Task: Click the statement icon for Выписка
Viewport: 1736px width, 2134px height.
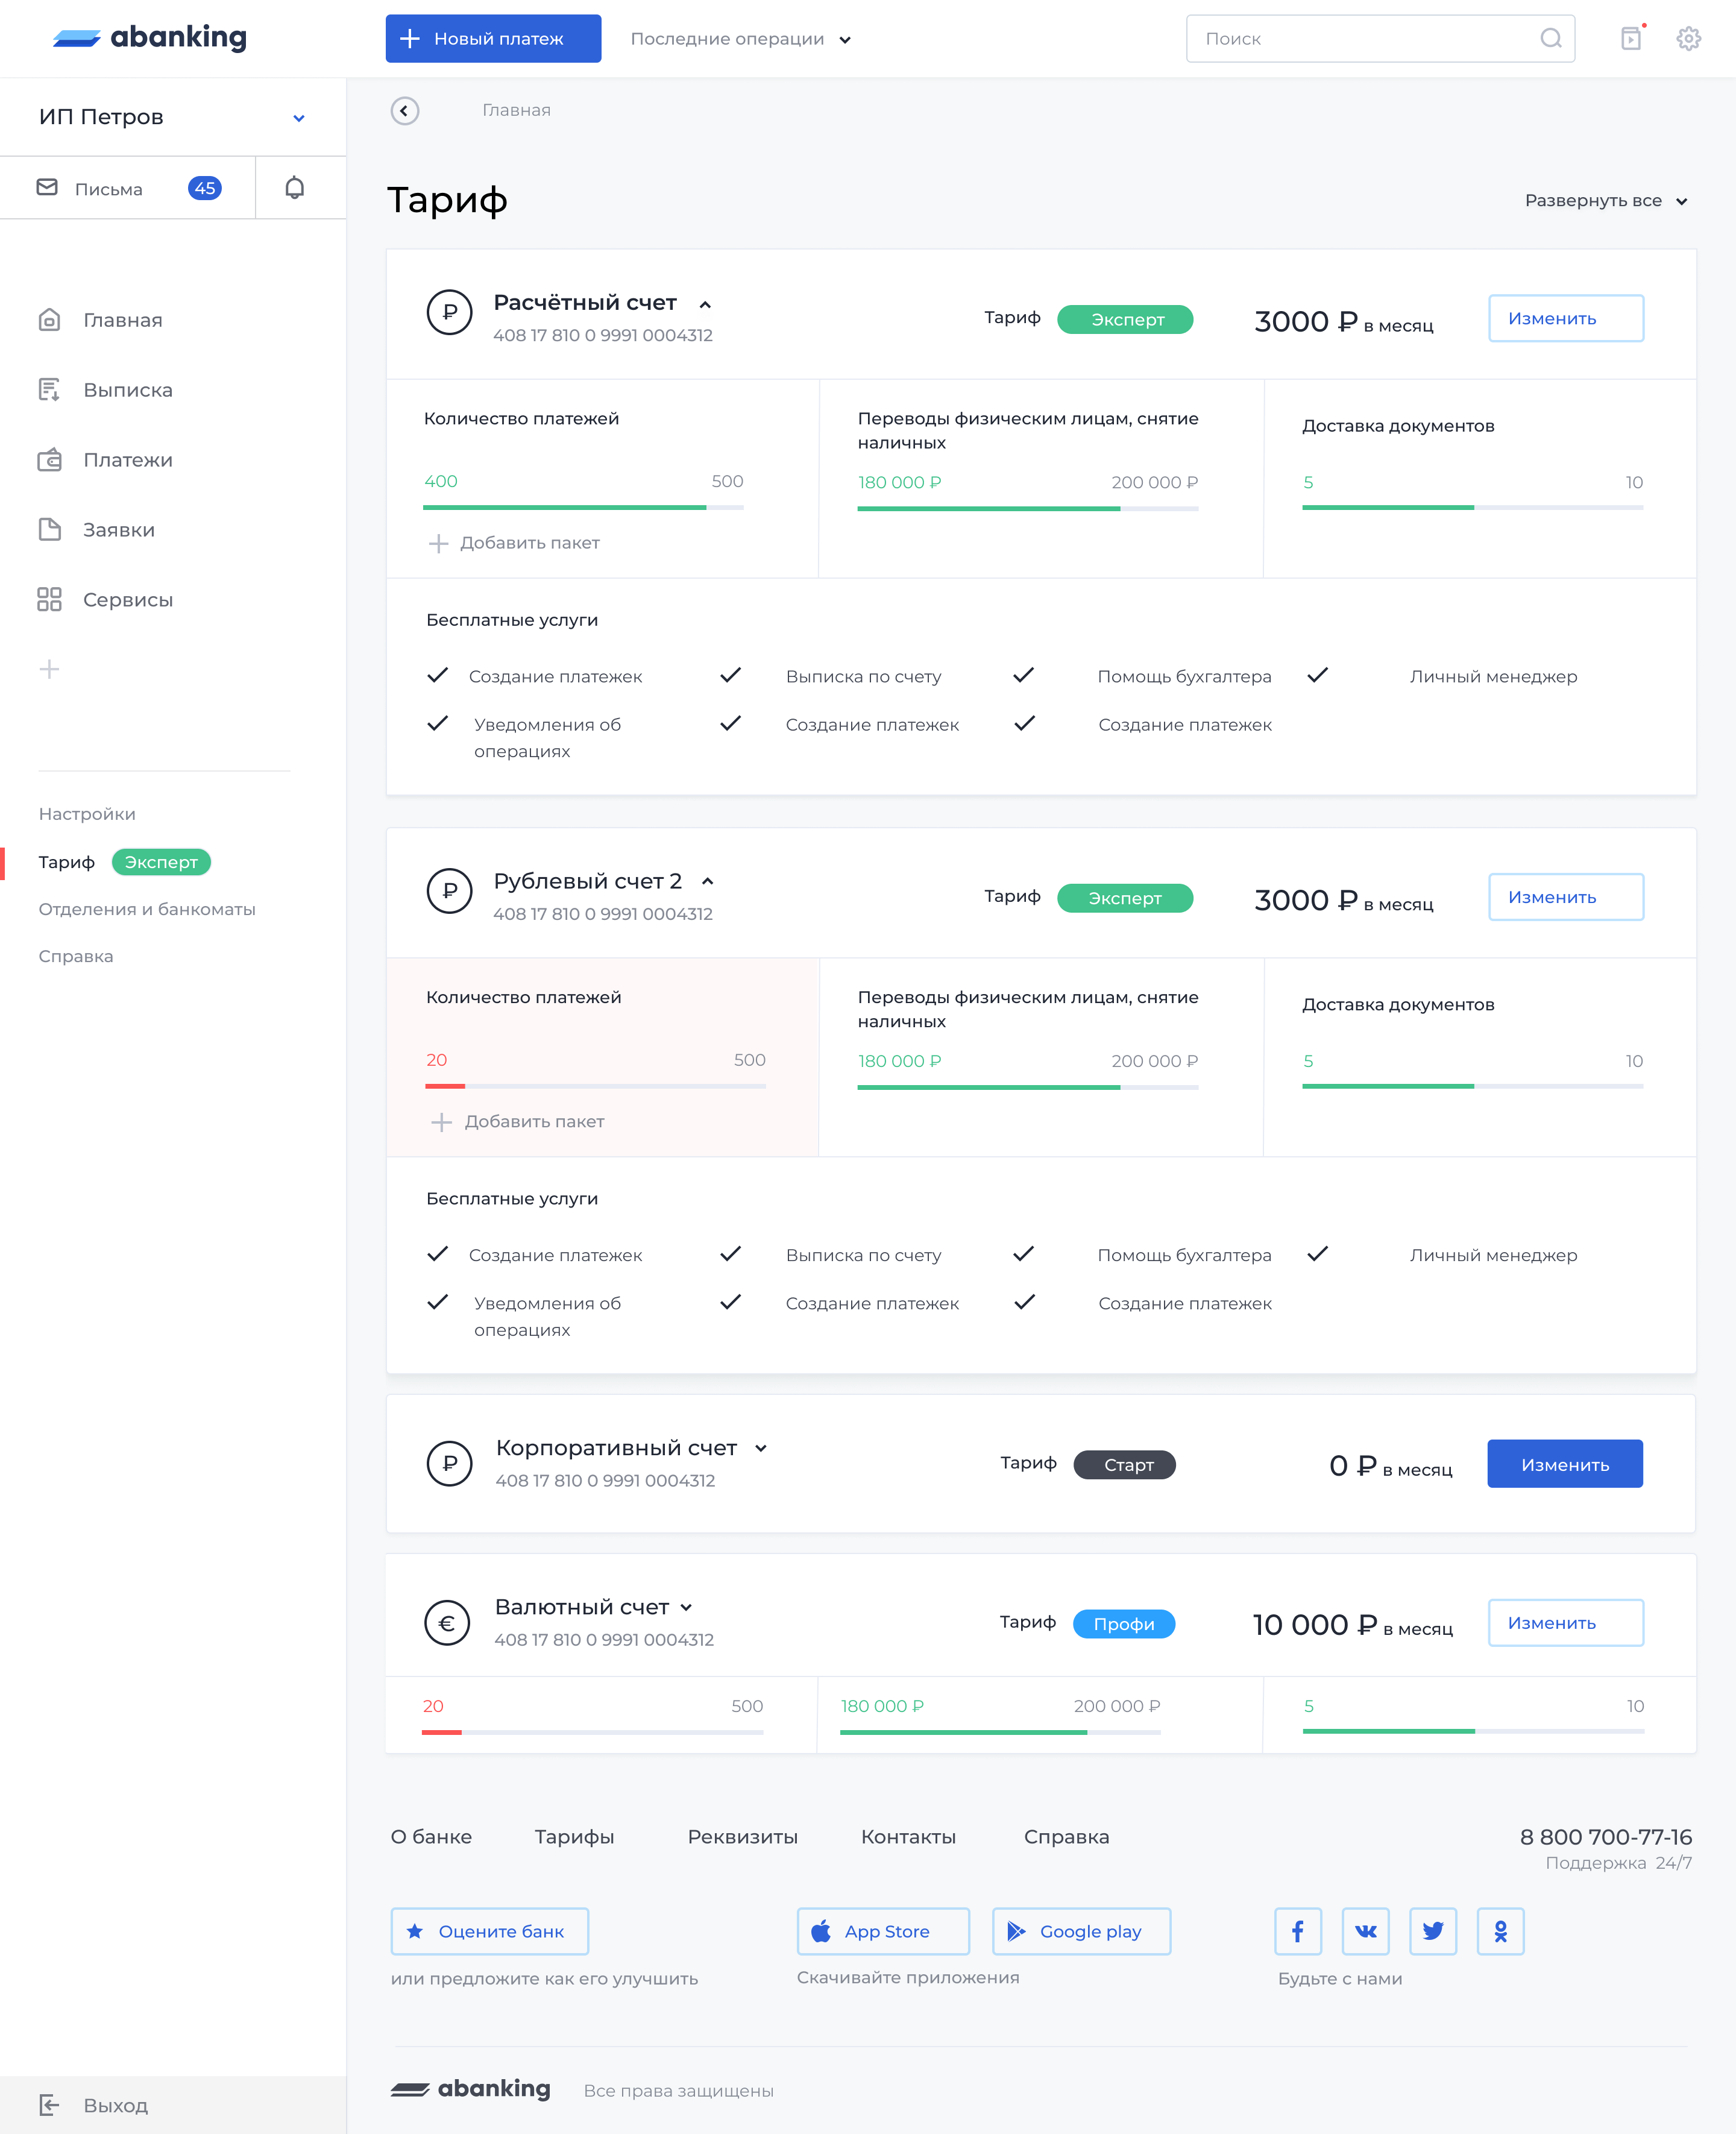Action: click(x=49, y=390)
